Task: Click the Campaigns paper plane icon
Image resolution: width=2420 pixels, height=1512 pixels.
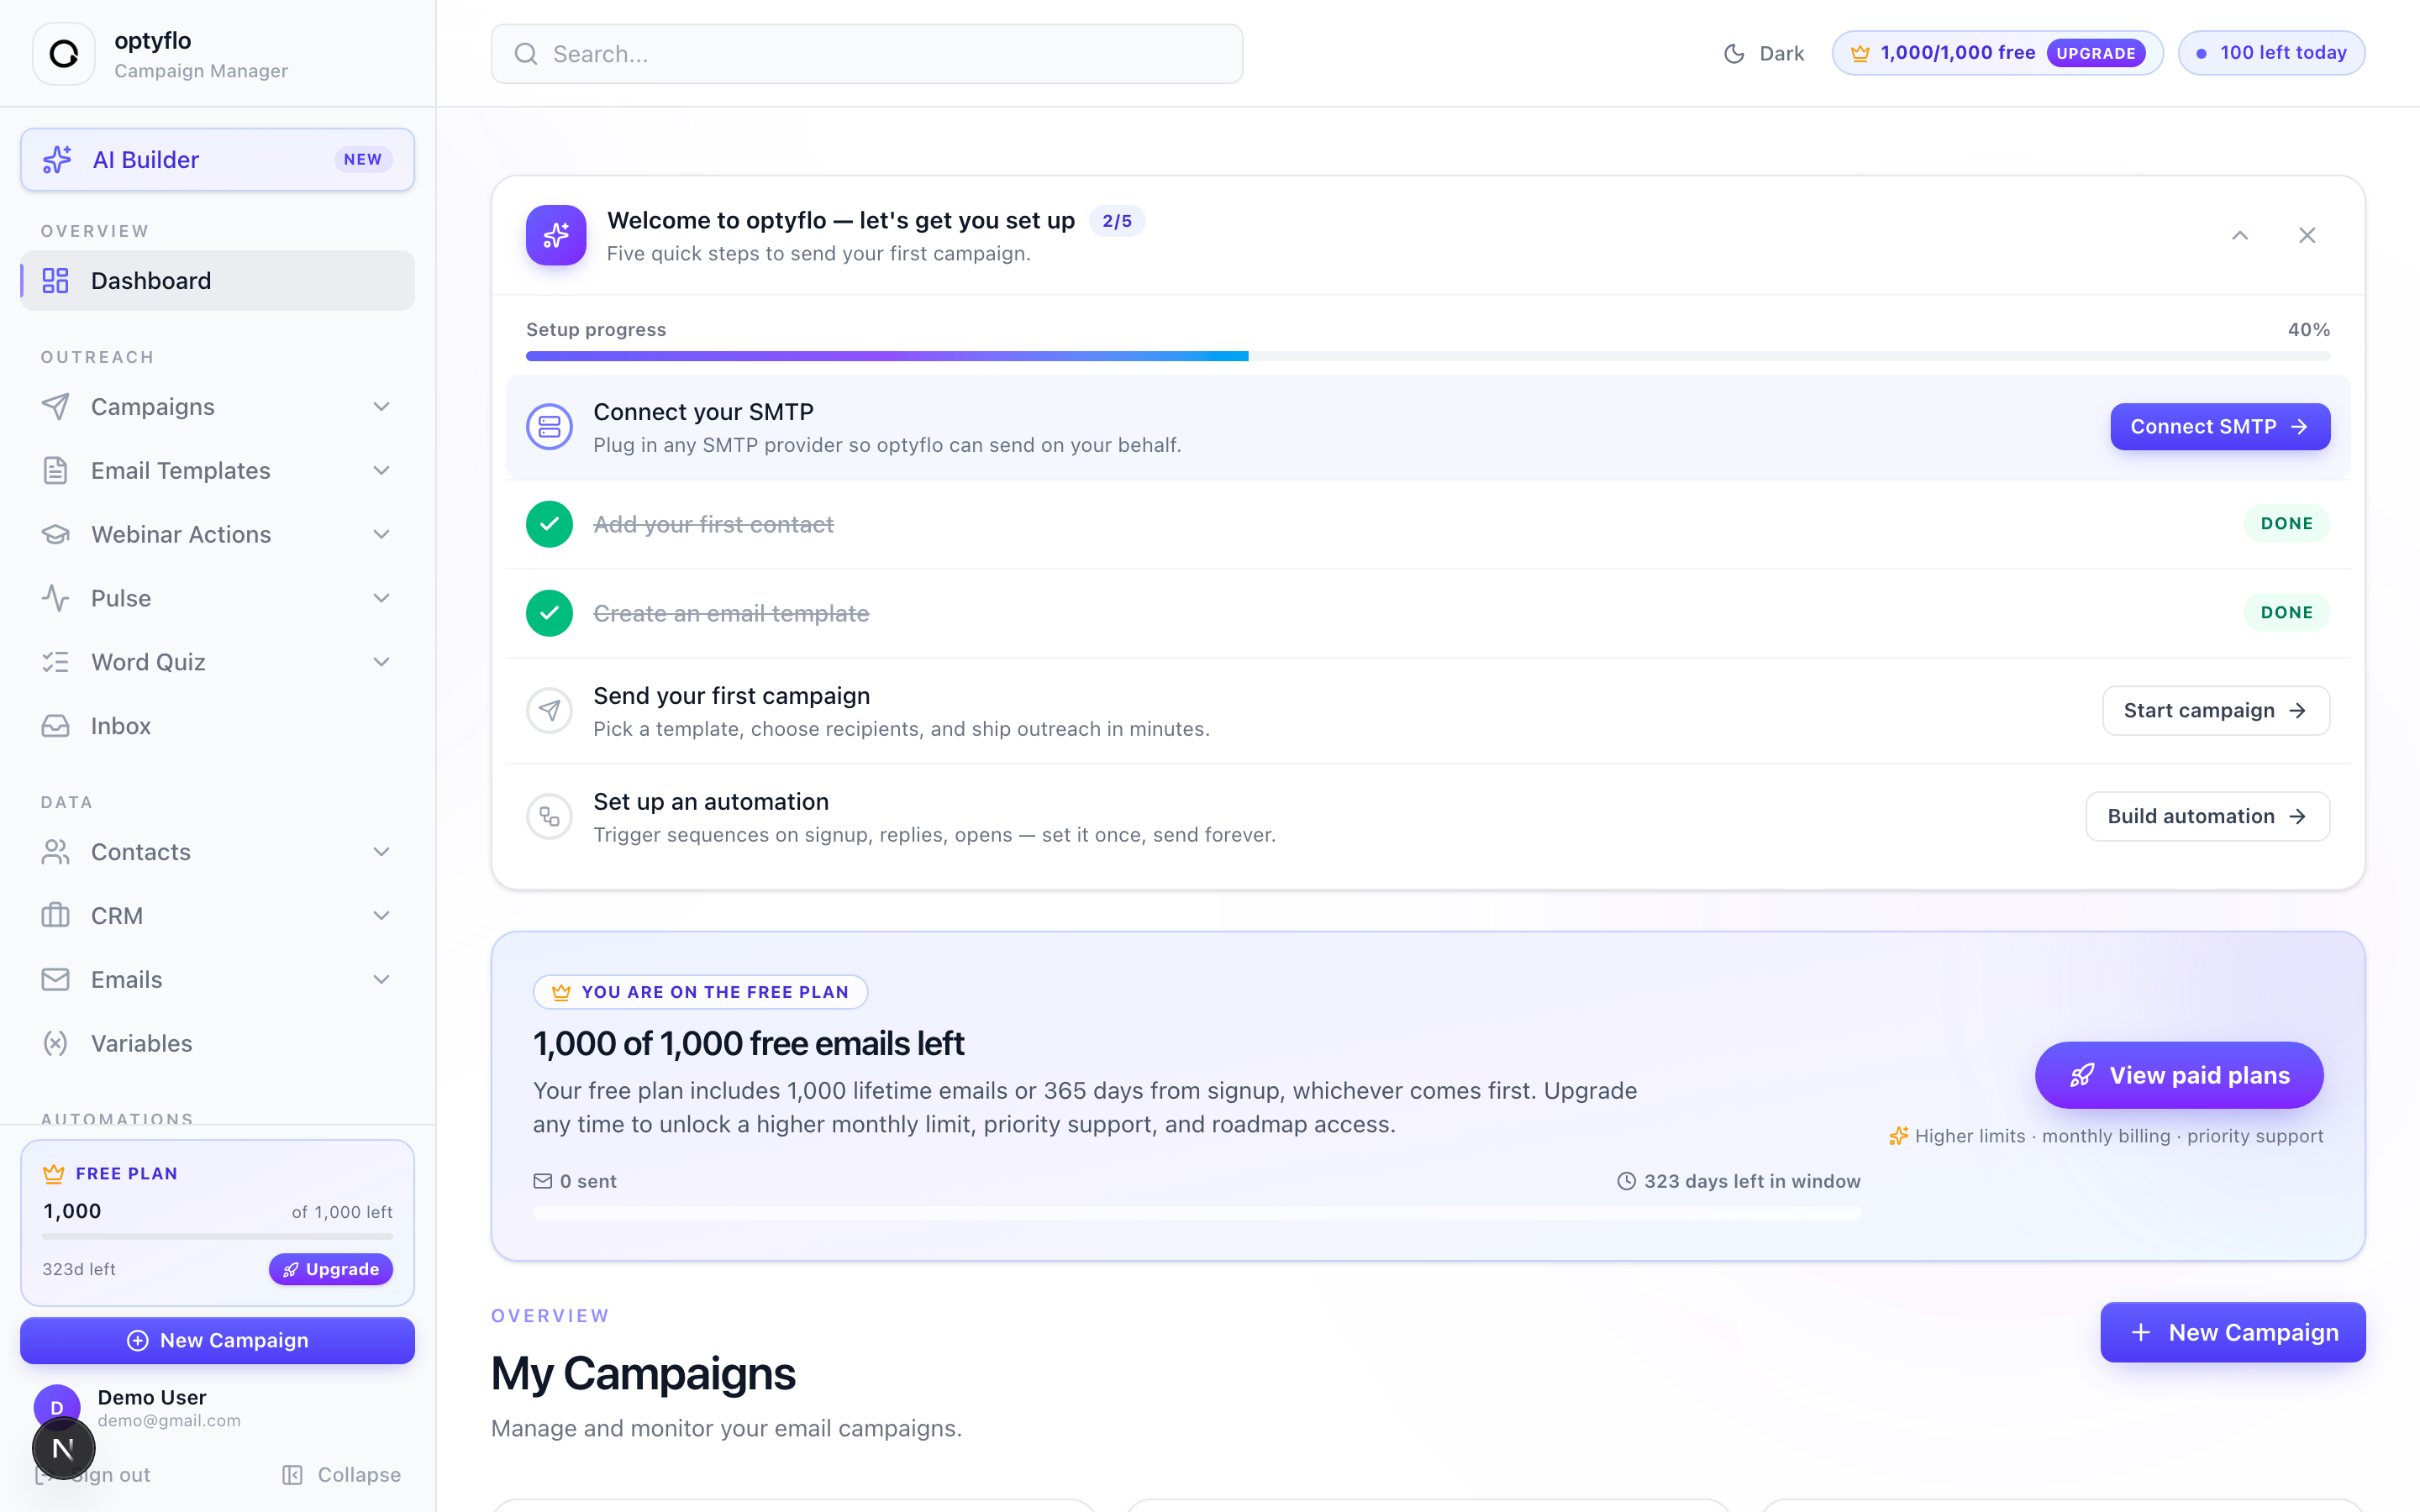Action: [56, 407]
